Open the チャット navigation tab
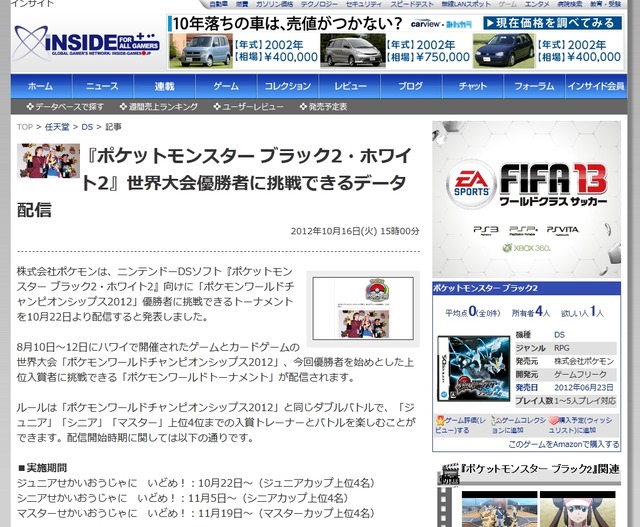Viewport: 640px width, 527px height. 473,86
